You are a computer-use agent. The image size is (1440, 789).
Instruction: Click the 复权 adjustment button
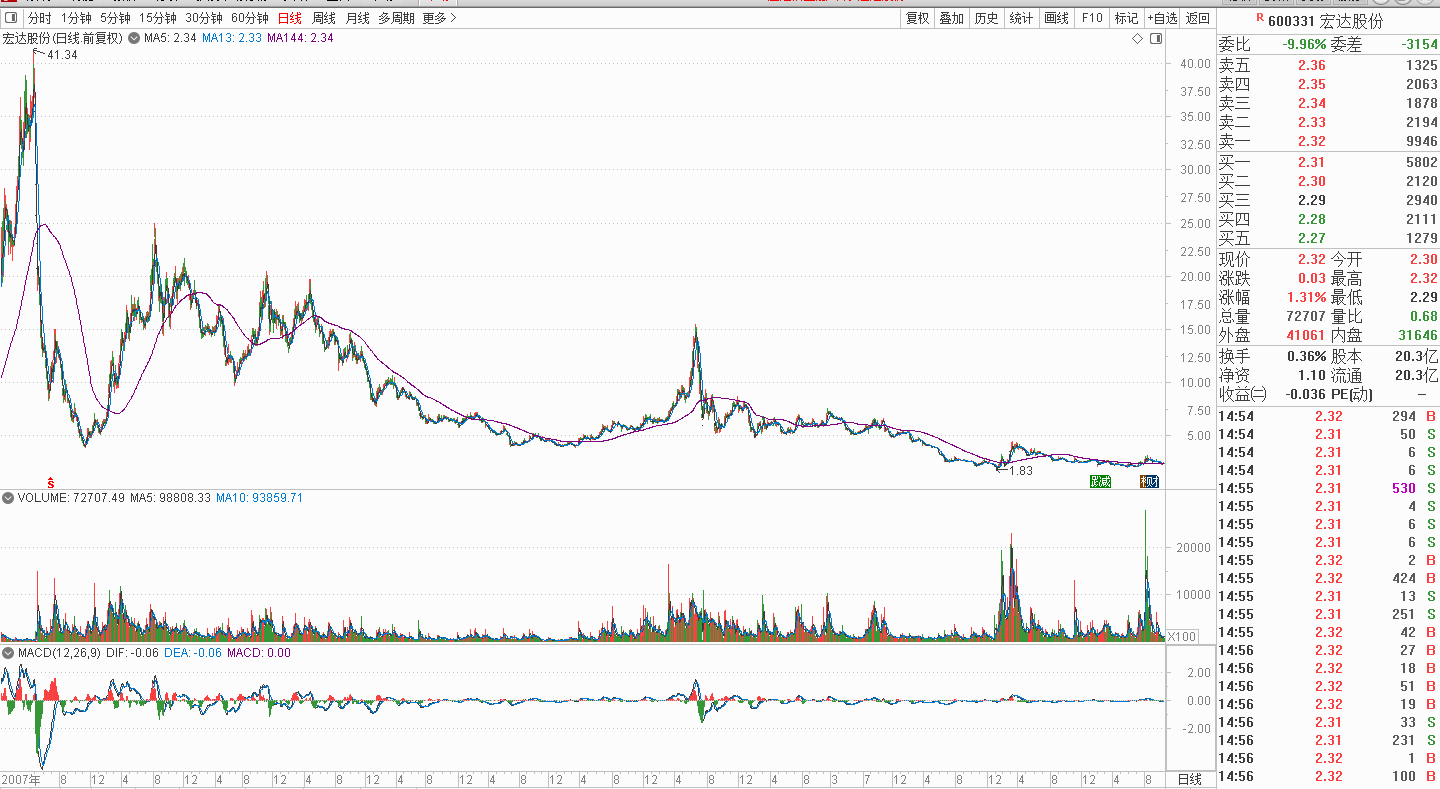917,18
